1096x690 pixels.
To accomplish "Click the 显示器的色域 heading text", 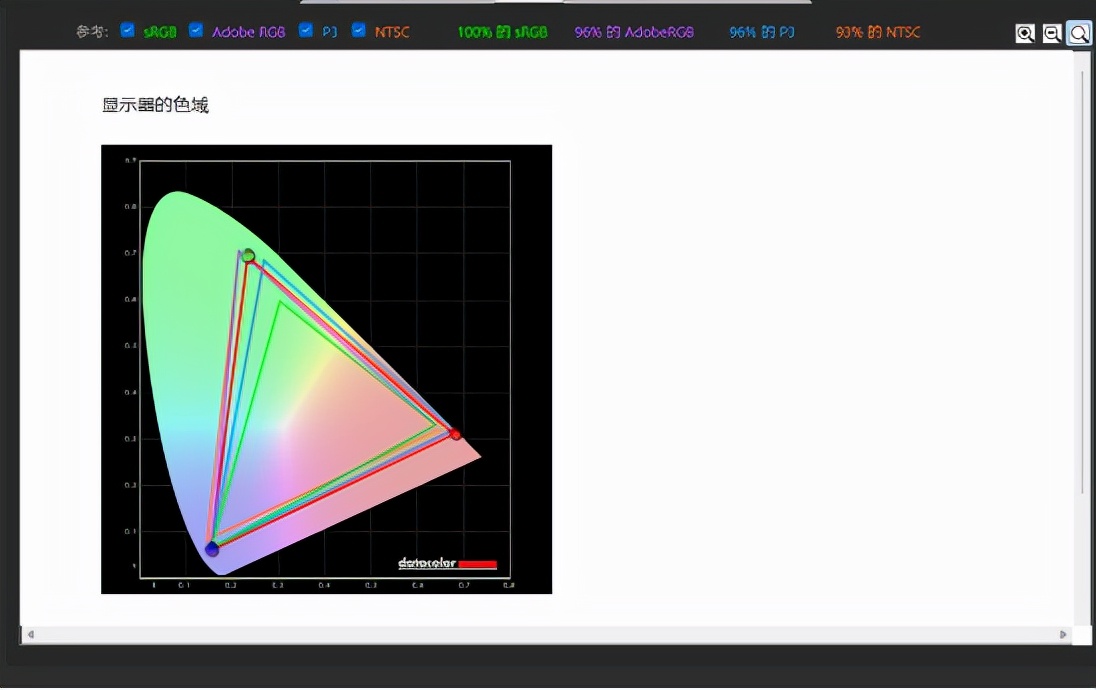I will pos(155,105).
